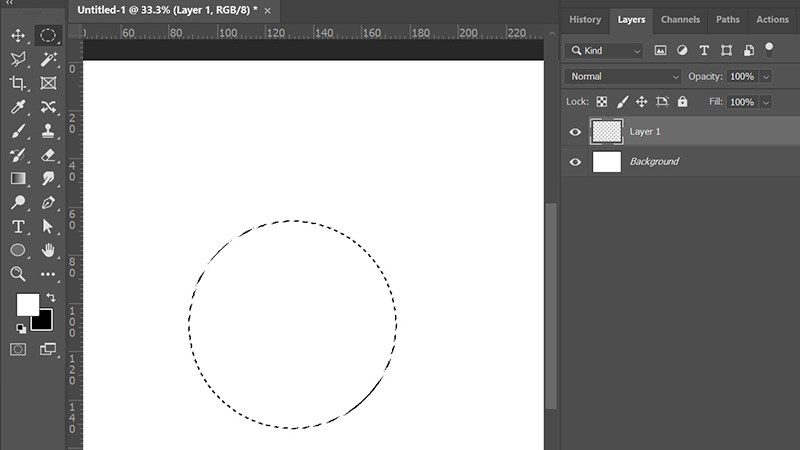Filter layers by pixel layers
This screenshot has width=800, height=450.
[660, 50]
